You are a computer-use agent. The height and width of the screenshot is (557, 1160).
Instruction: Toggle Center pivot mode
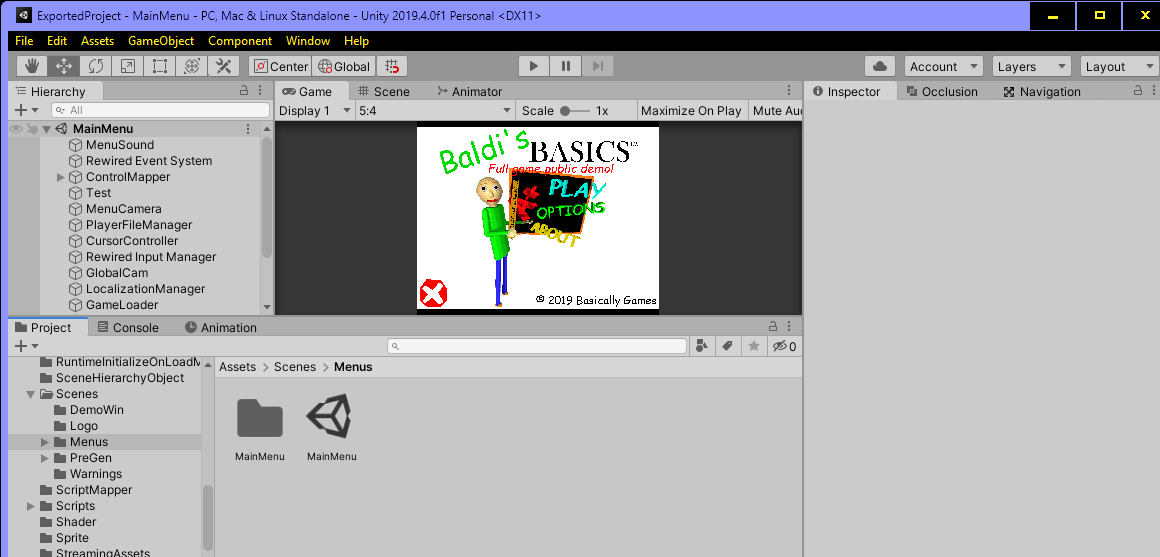click(280, 66)
